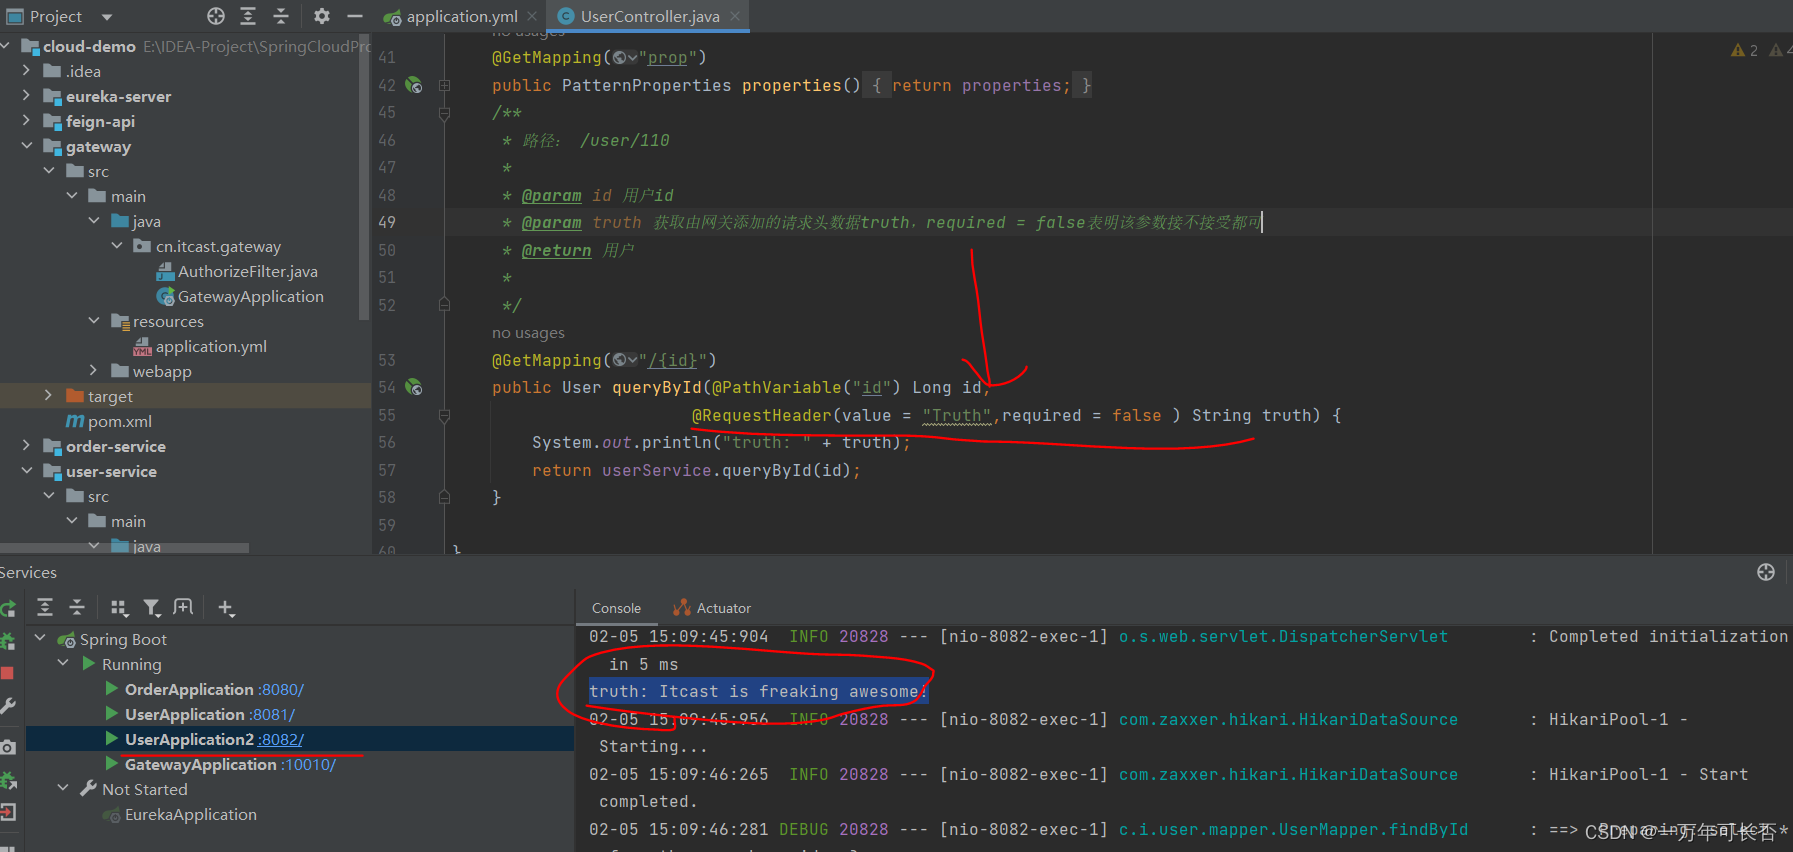Close the UserController.java editor tab
Screen dimensions: 1793x852
[735, 16]
